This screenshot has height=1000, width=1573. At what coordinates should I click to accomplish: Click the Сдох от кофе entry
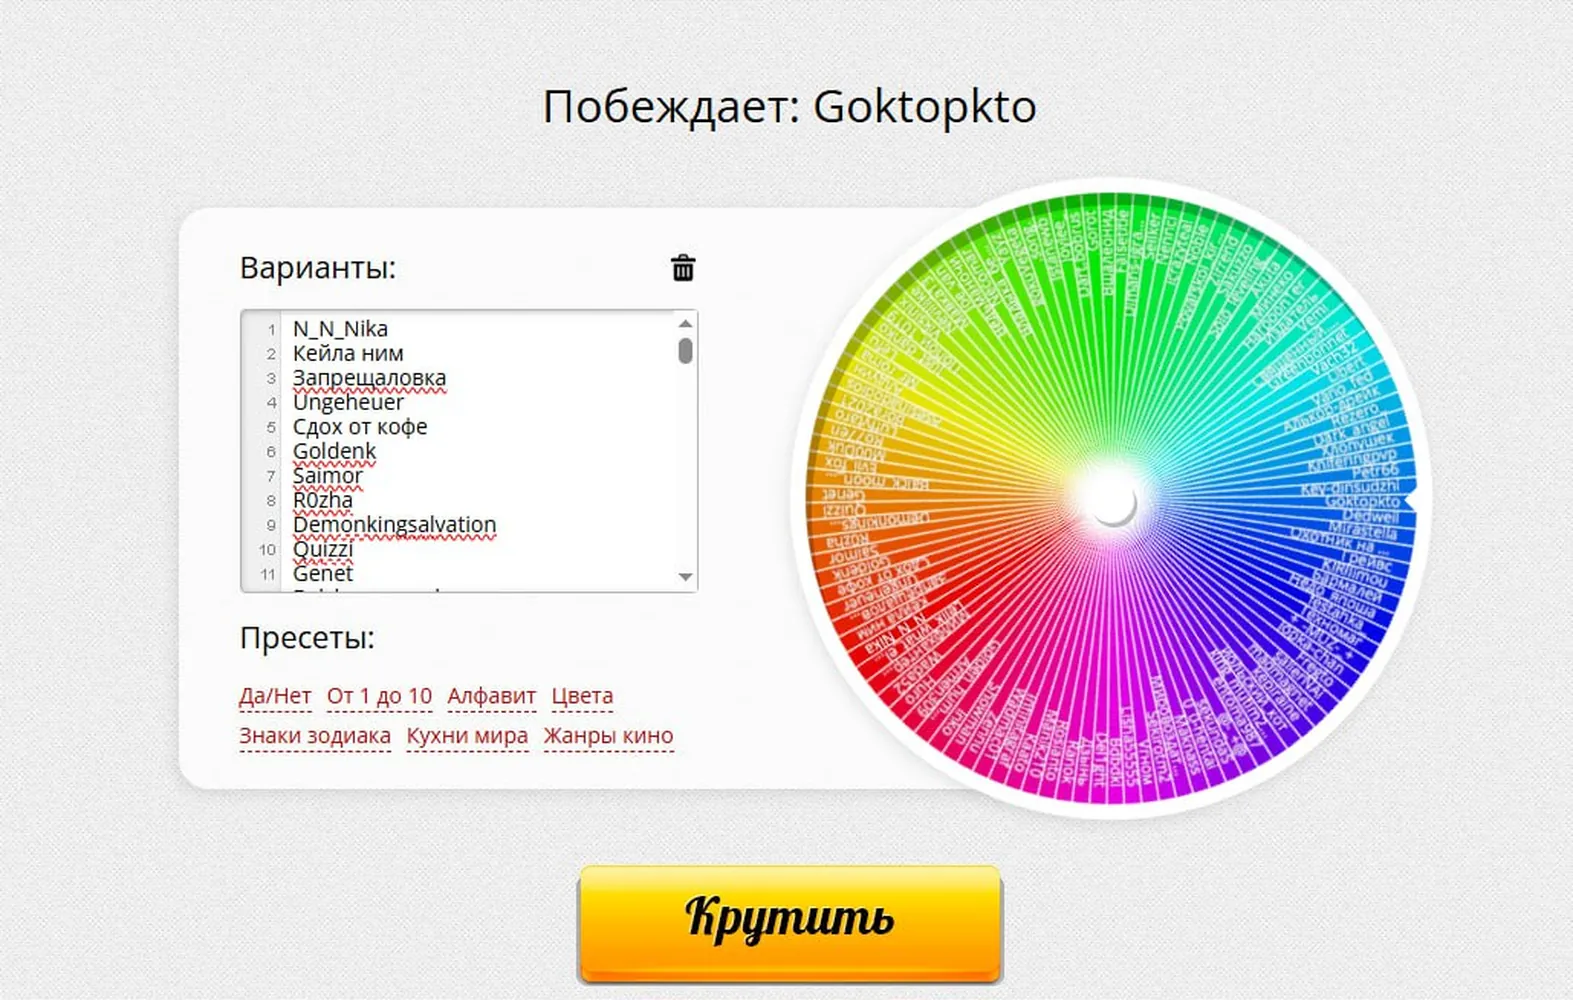[x=360, y=427]
